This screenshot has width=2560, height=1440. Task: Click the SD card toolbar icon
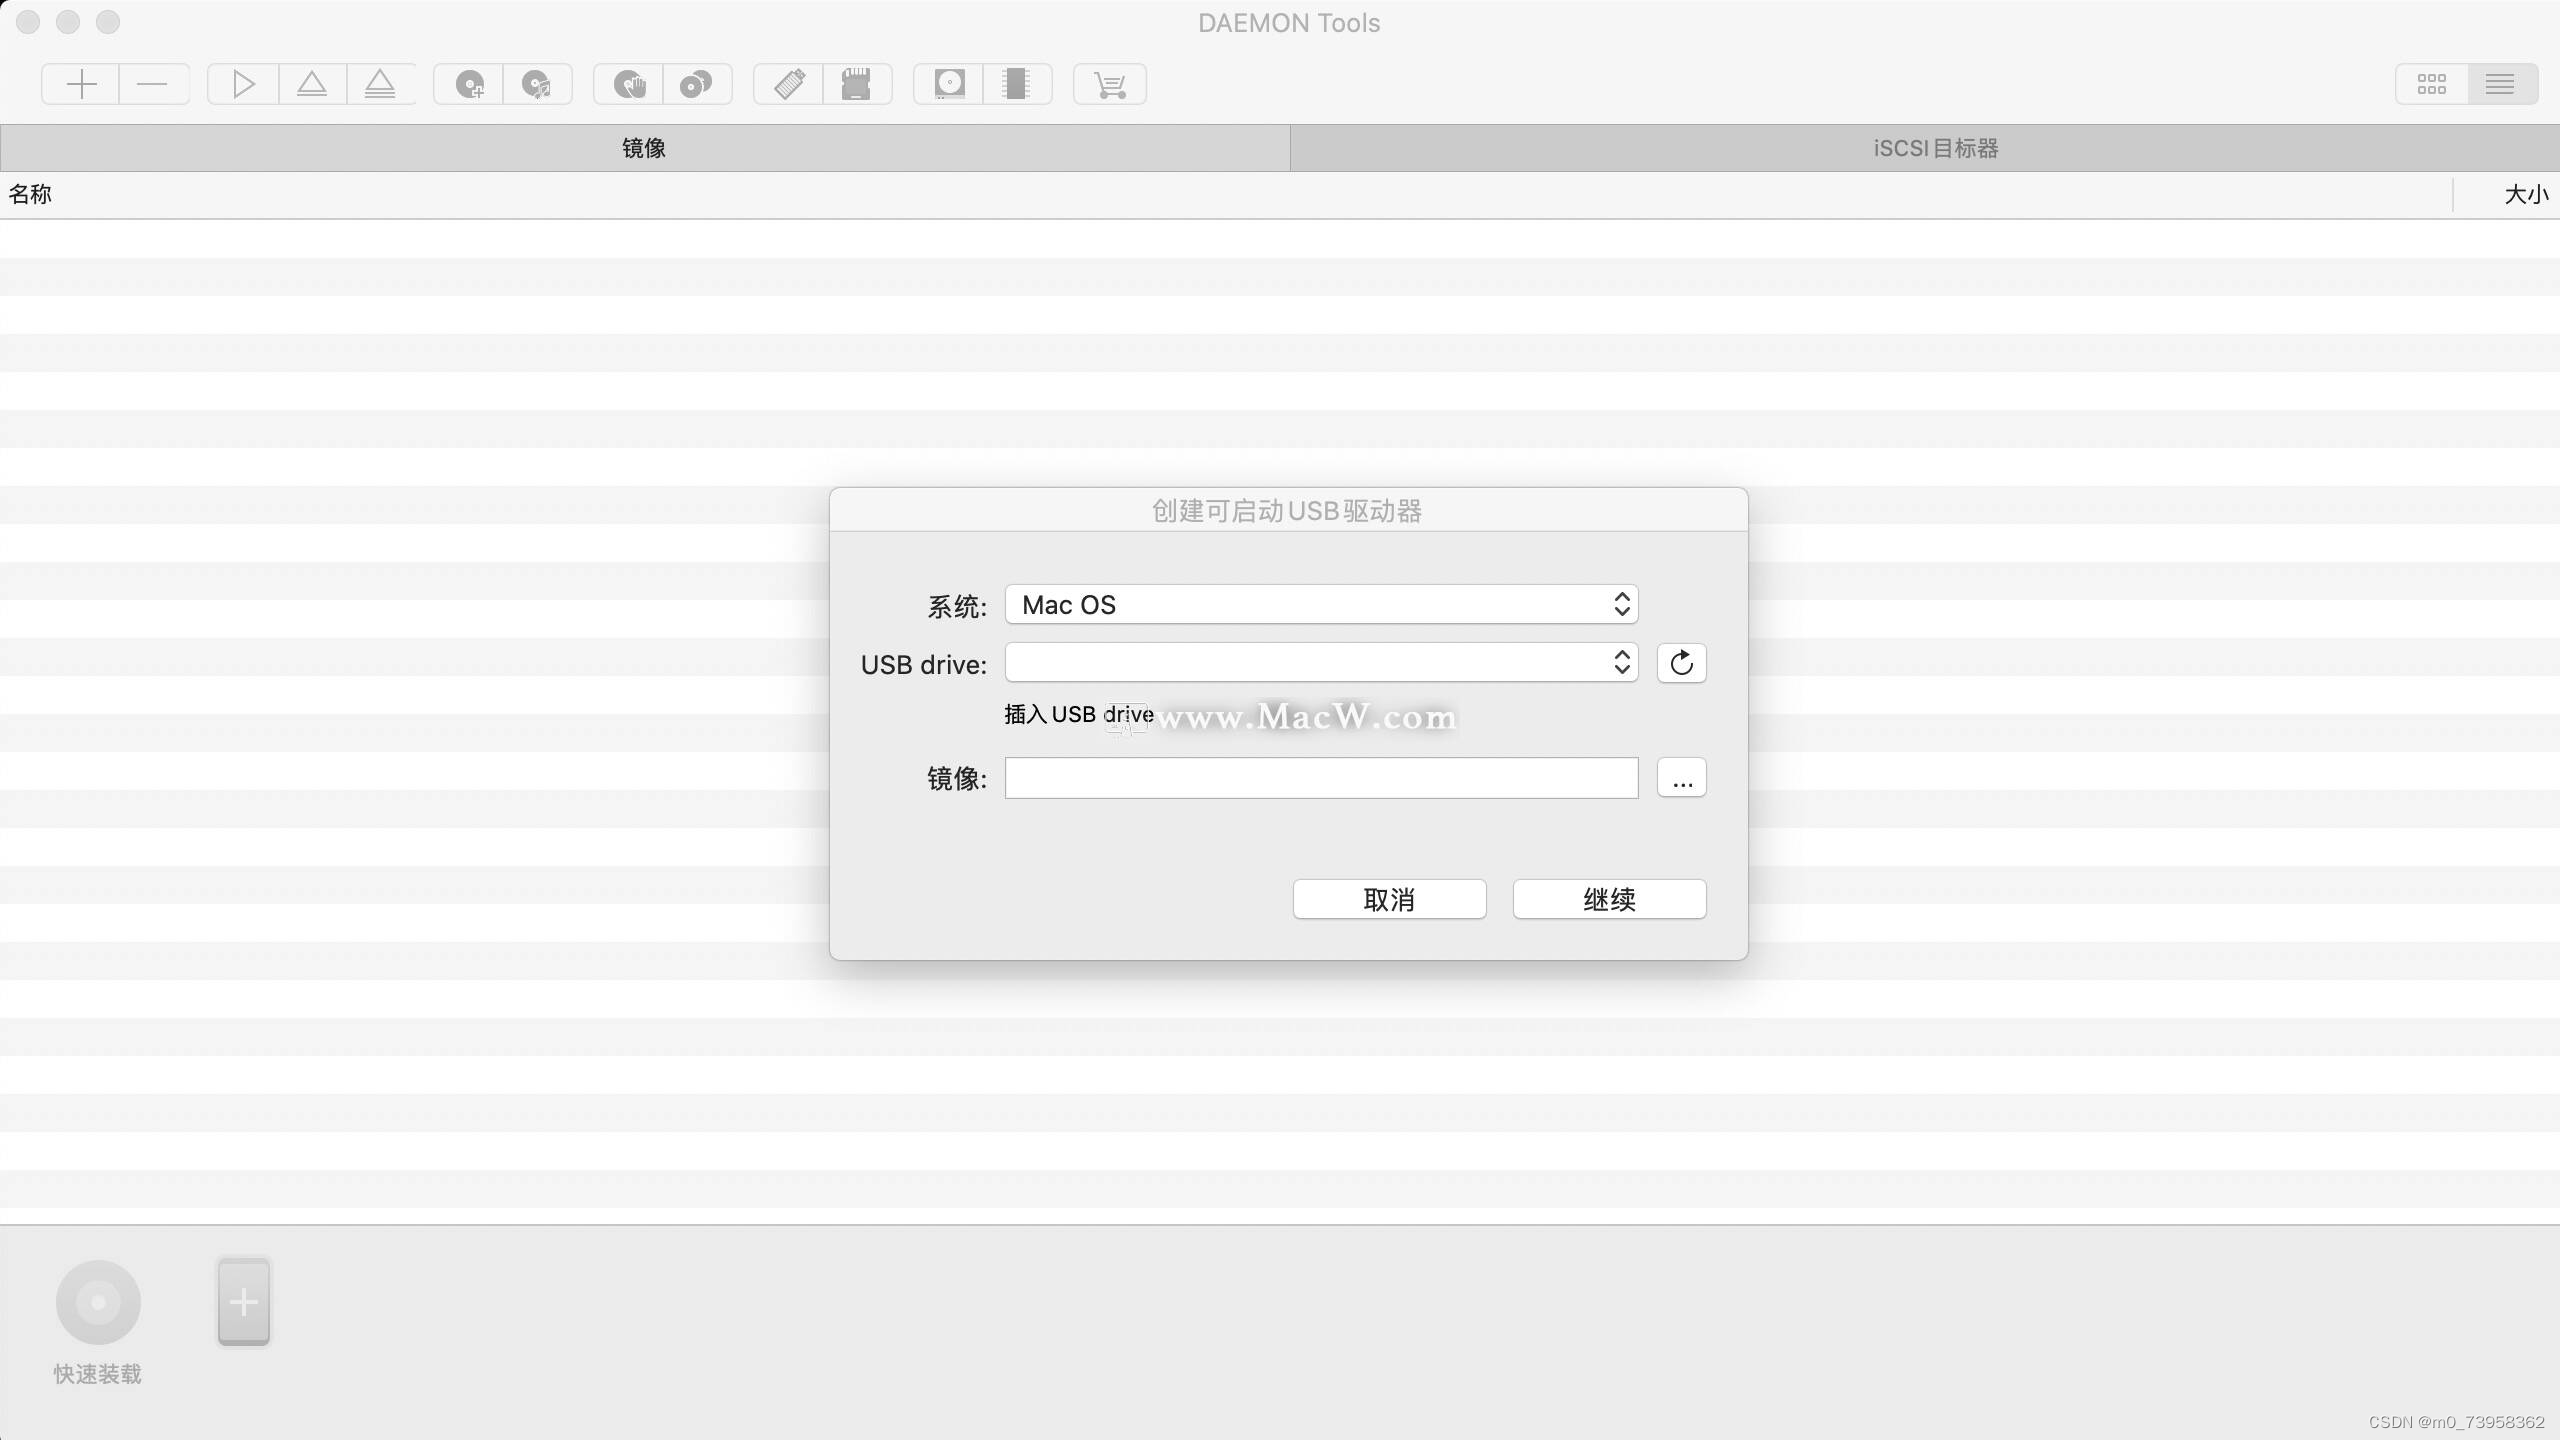[856, 84]
